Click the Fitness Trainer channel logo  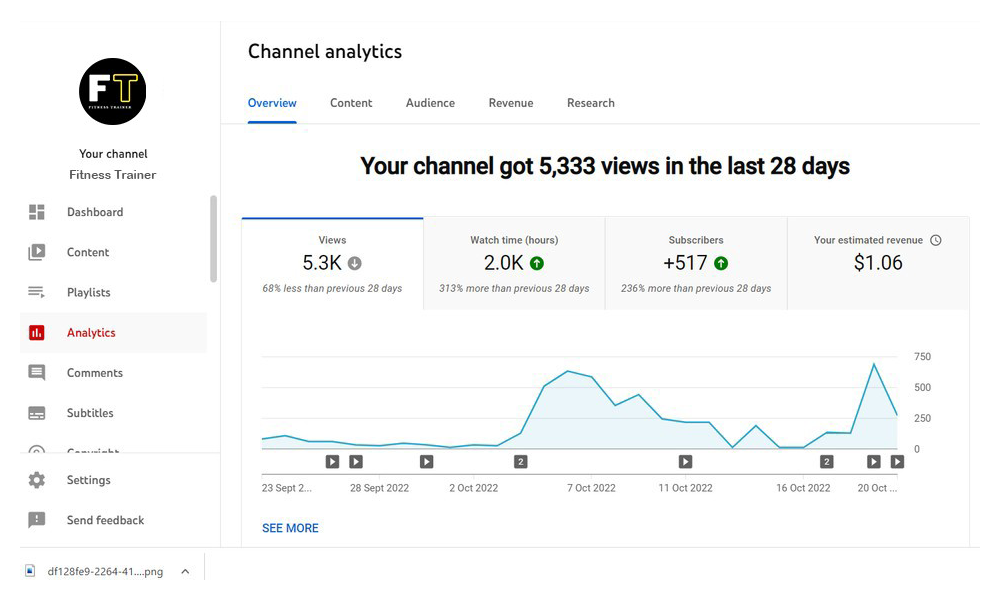pos(113,91)
